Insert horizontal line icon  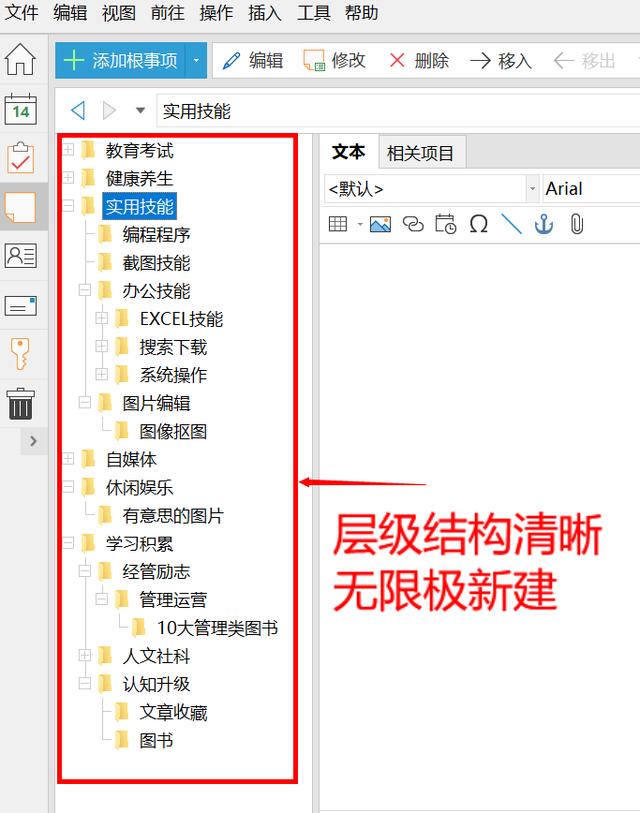pyautogui.click(x=511, y=224)
